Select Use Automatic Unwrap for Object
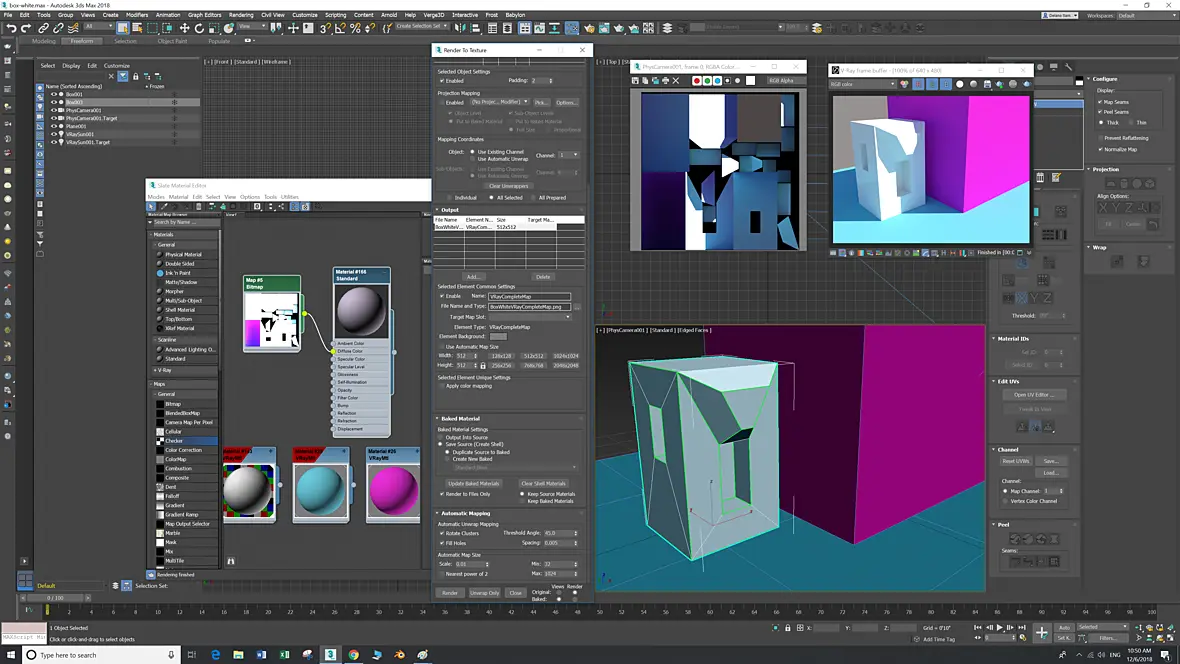This screenshot has width=1180, height=664. click(x=473, y=159)
